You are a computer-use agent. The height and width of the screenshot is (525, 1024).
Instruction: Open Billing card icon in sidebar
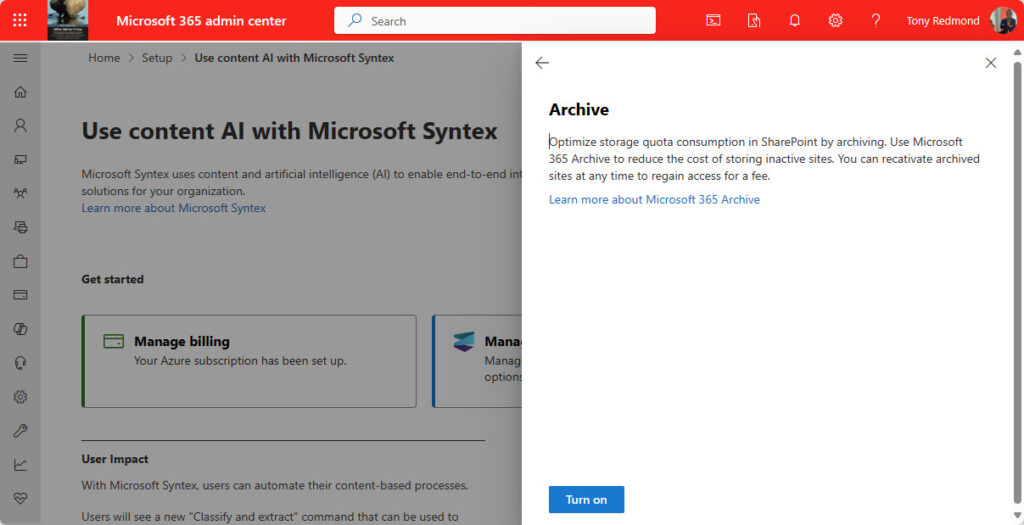click(20, 295)
